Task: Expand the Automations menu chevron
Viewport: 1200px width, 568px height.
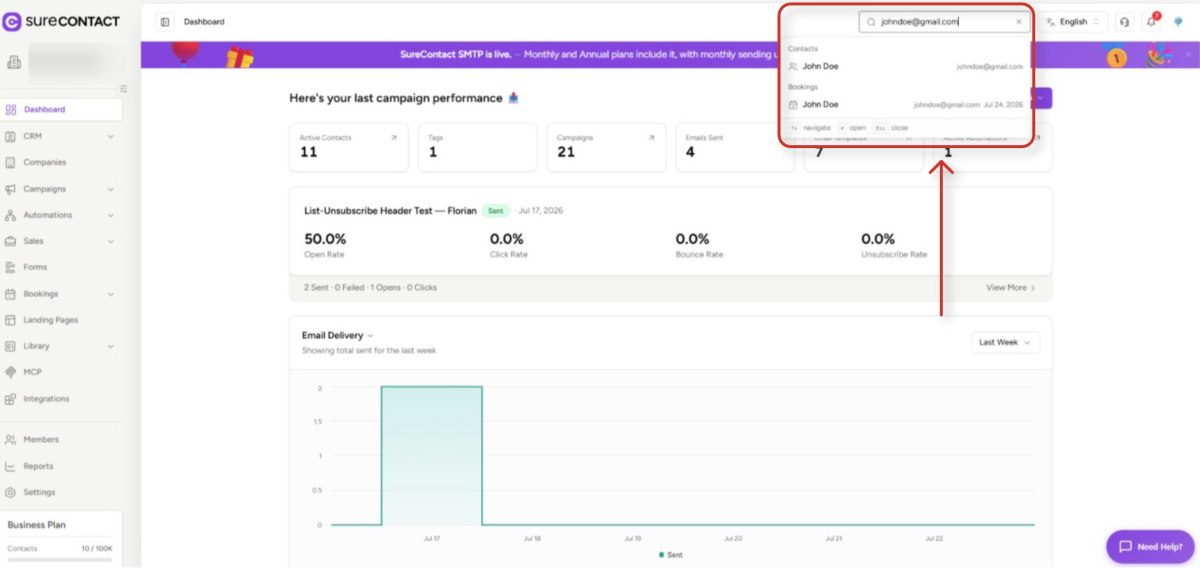Action: tap(110, 215)
